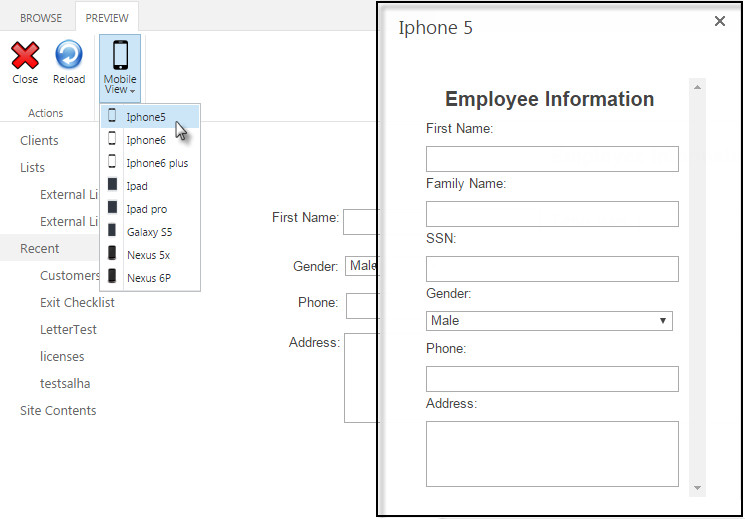Click the First Name field in preview
The width and height of the screenshot is (745, 519).
552,159
